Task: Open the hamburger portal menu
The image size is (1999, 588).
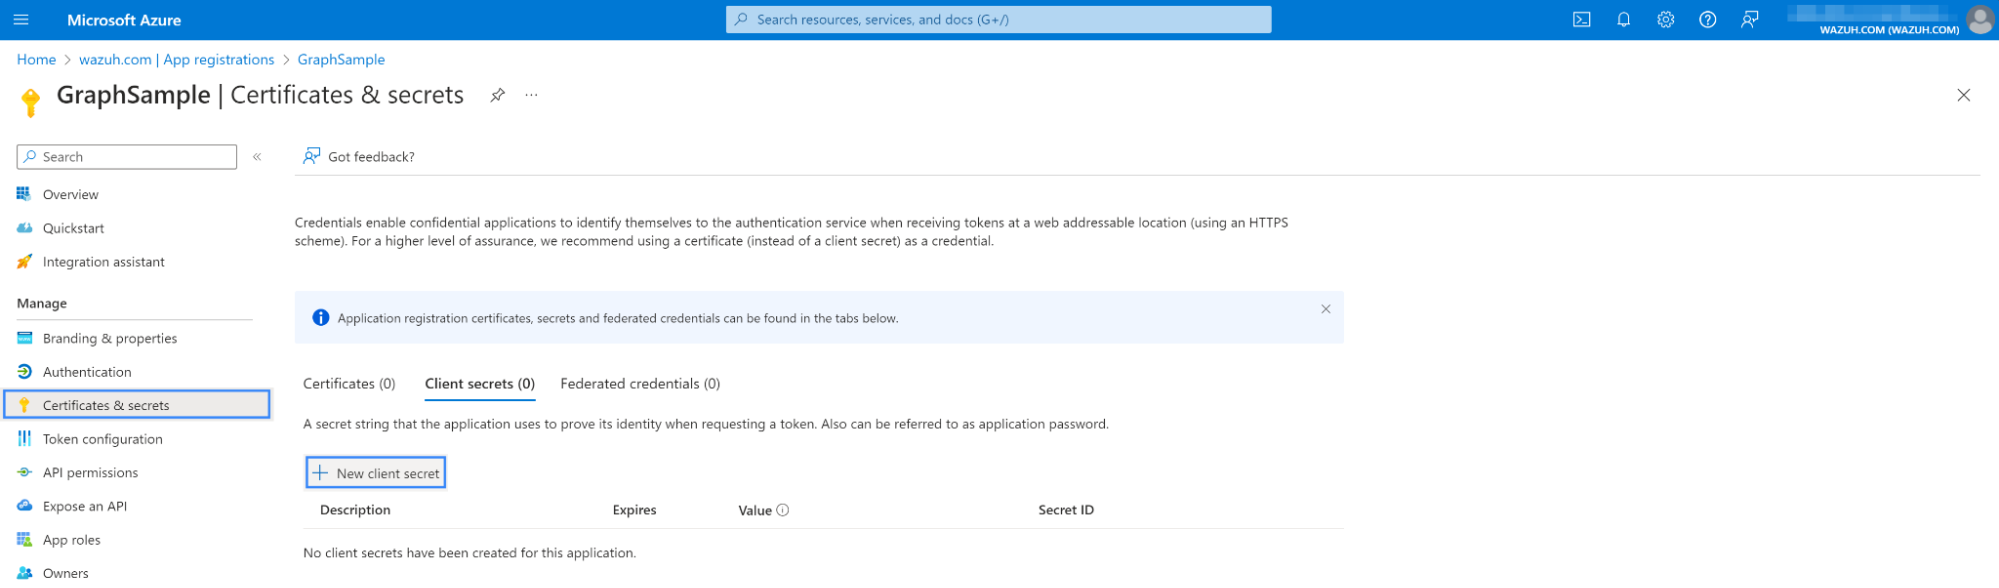Action: pos(21,20)
